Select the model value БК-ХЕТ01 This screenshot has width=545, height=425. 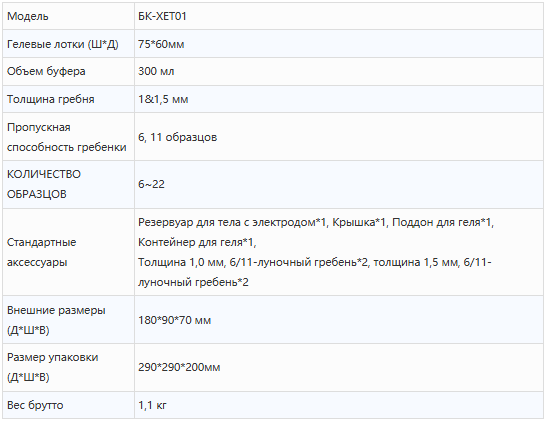point(162,16)
